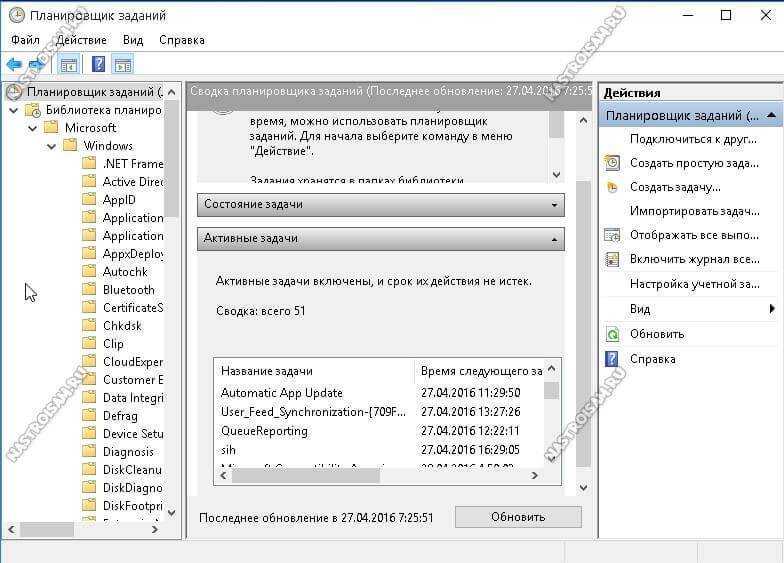
Task: Click the Defrag folder icon
Action: 89,416
